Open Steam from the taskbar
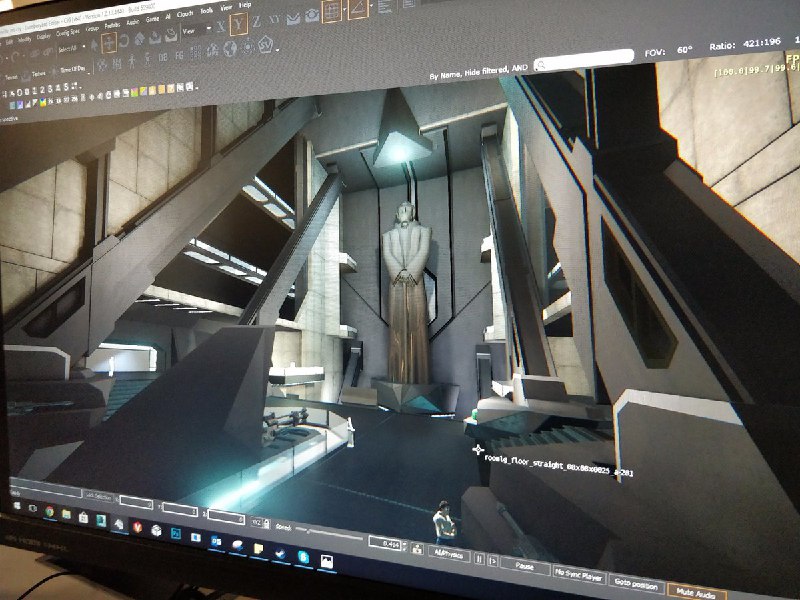 point(280,554)
